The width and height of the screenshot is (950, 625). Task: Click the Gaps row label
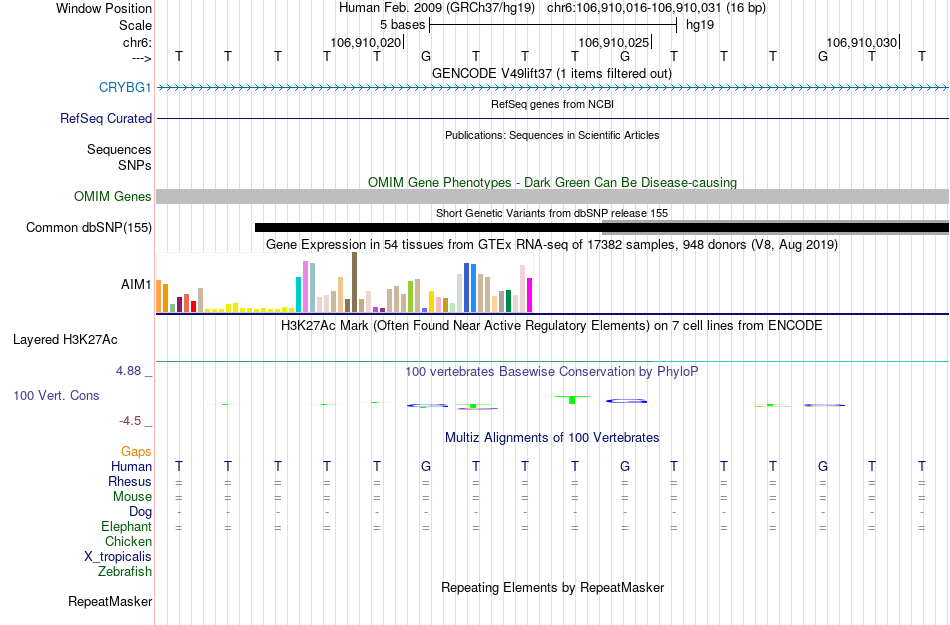coord(136,451)
